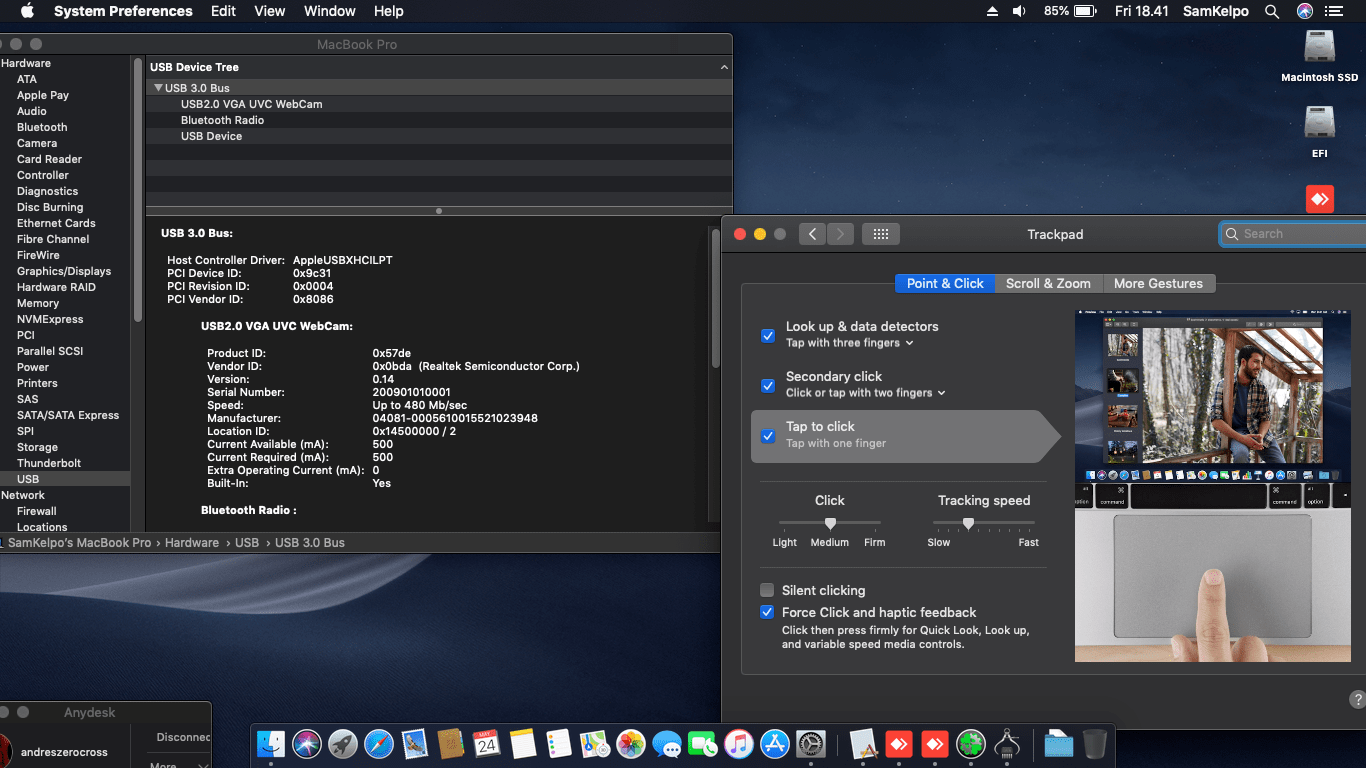
Task: Click the volume icon in the menu bar
Action: click(x=1019, y=11)
